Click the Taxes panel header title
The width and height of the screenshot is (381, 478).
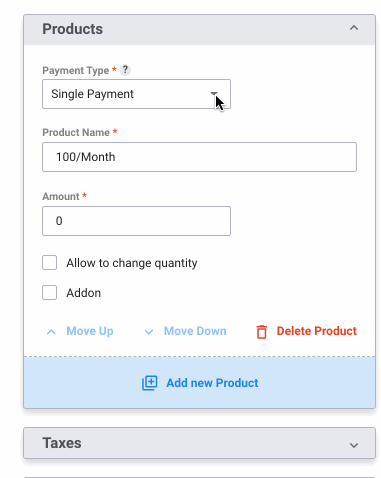coord(62,443)
